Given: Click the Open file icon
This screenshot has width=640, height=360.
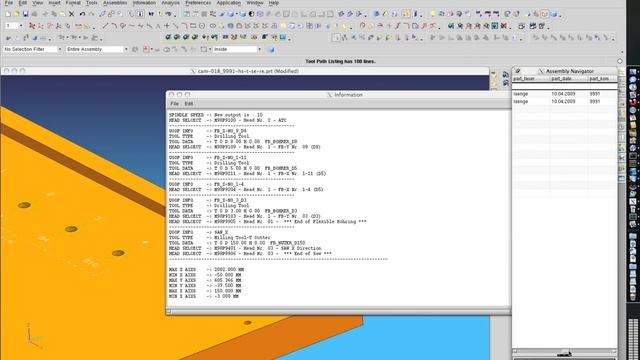Looking at the screenshot, I should [16, 14].
